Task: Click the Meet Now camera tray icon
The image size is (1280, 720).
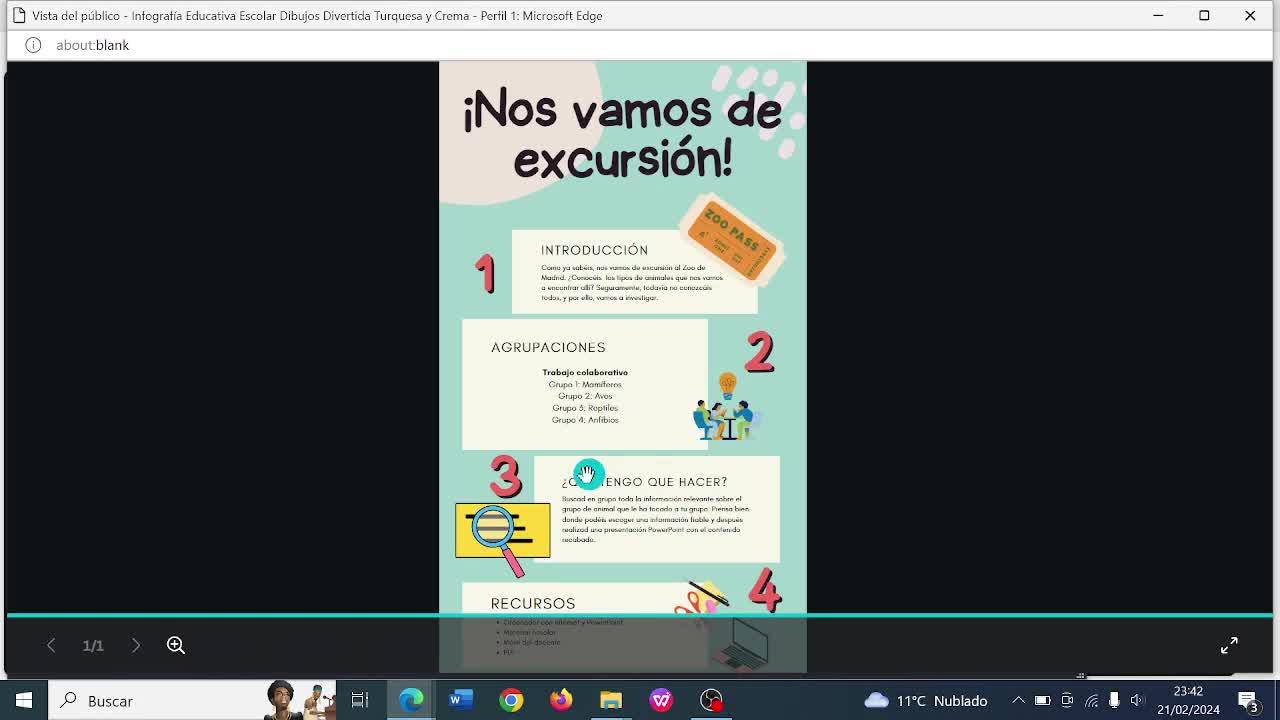Action: pyautogui.click(x=1067, y=700)
